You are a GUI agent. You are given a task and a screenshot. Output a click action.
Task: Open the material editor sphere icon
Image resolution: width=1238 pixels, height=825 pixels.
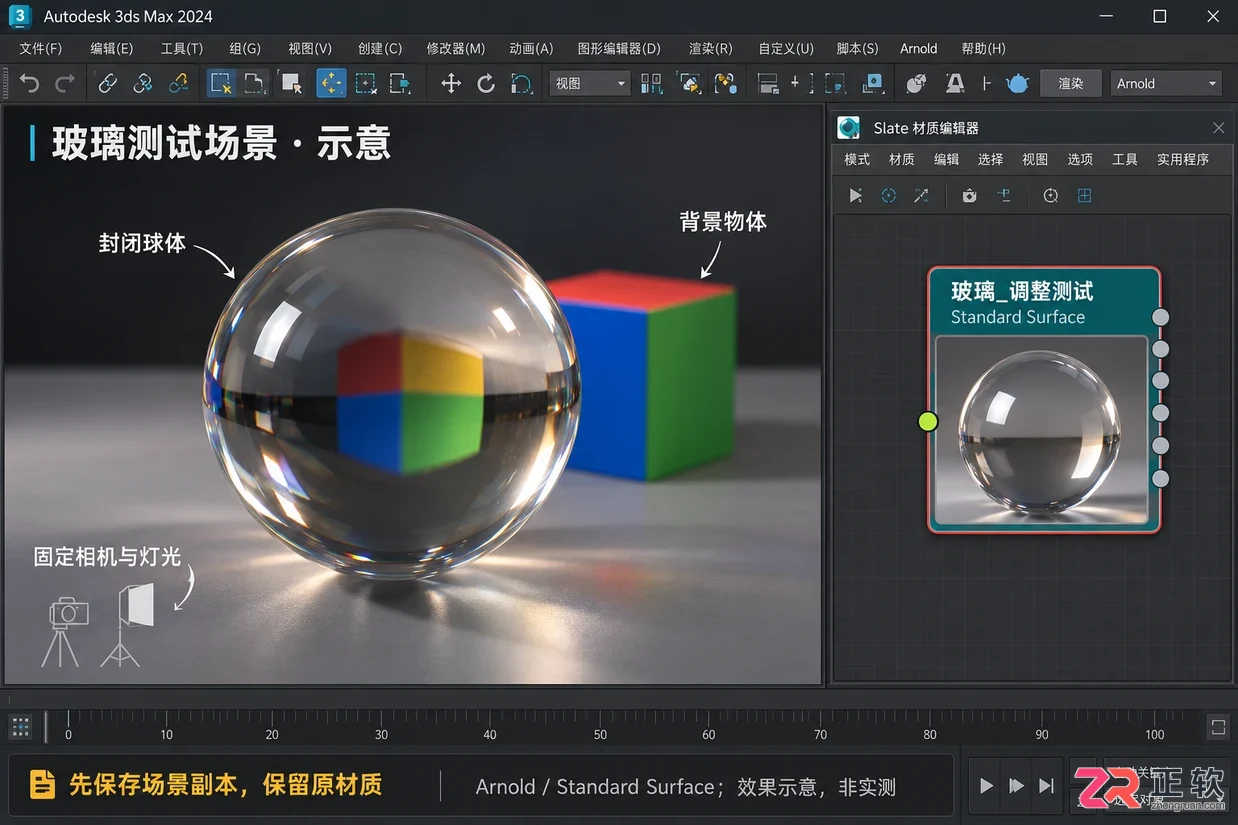pos(916,84)
